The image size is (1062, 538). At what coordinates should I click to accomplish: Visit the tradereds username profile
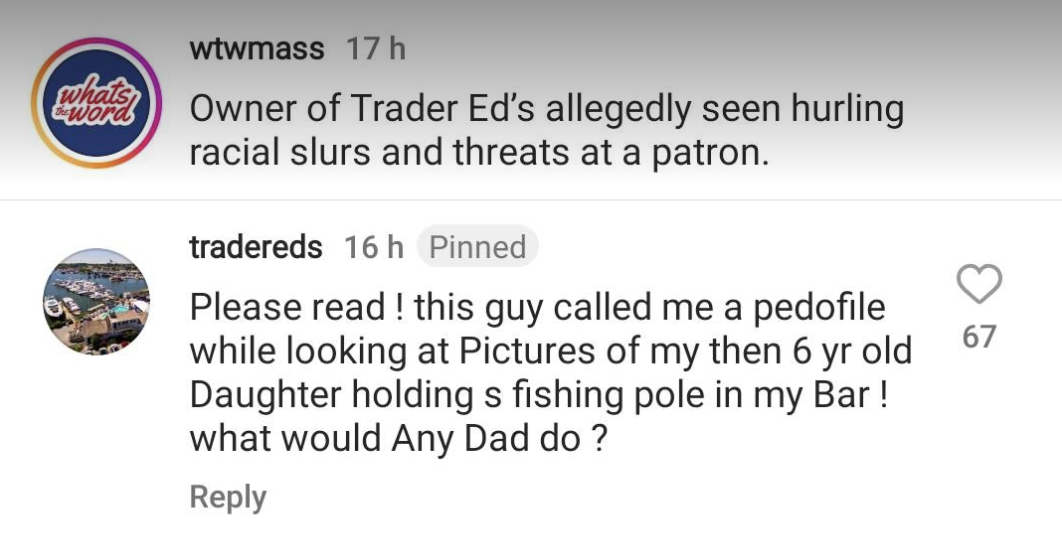click(256, 247)
